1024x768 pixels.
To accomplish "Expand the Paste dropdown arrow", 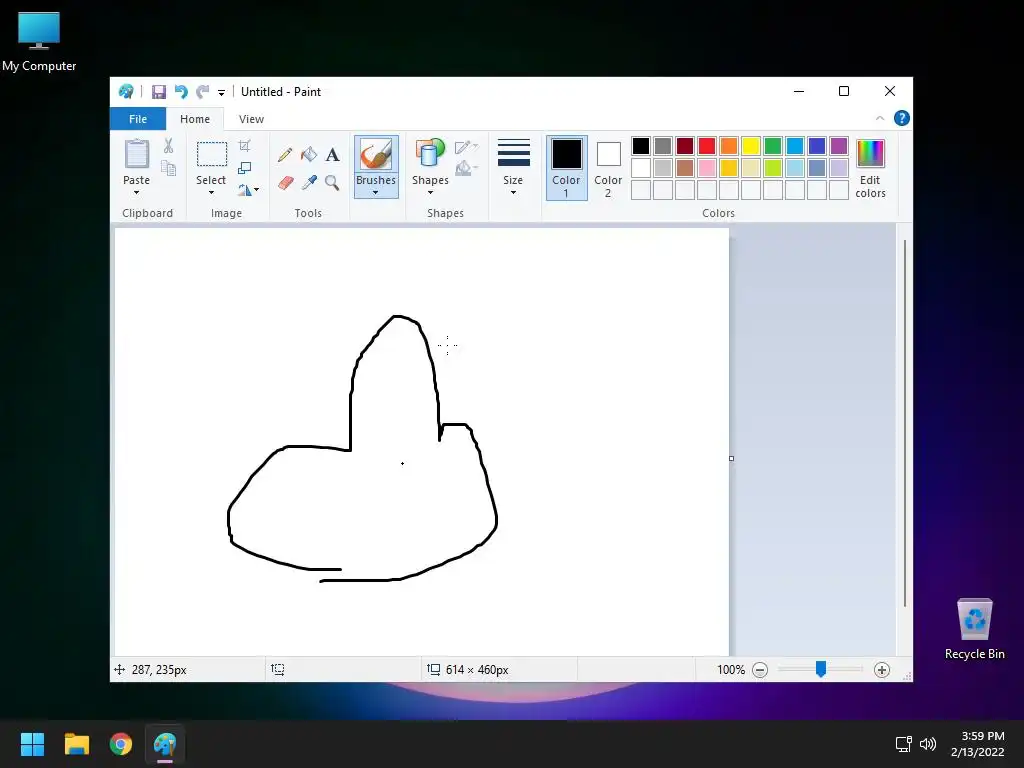I will pyautogui.click(x=136, y=193).
